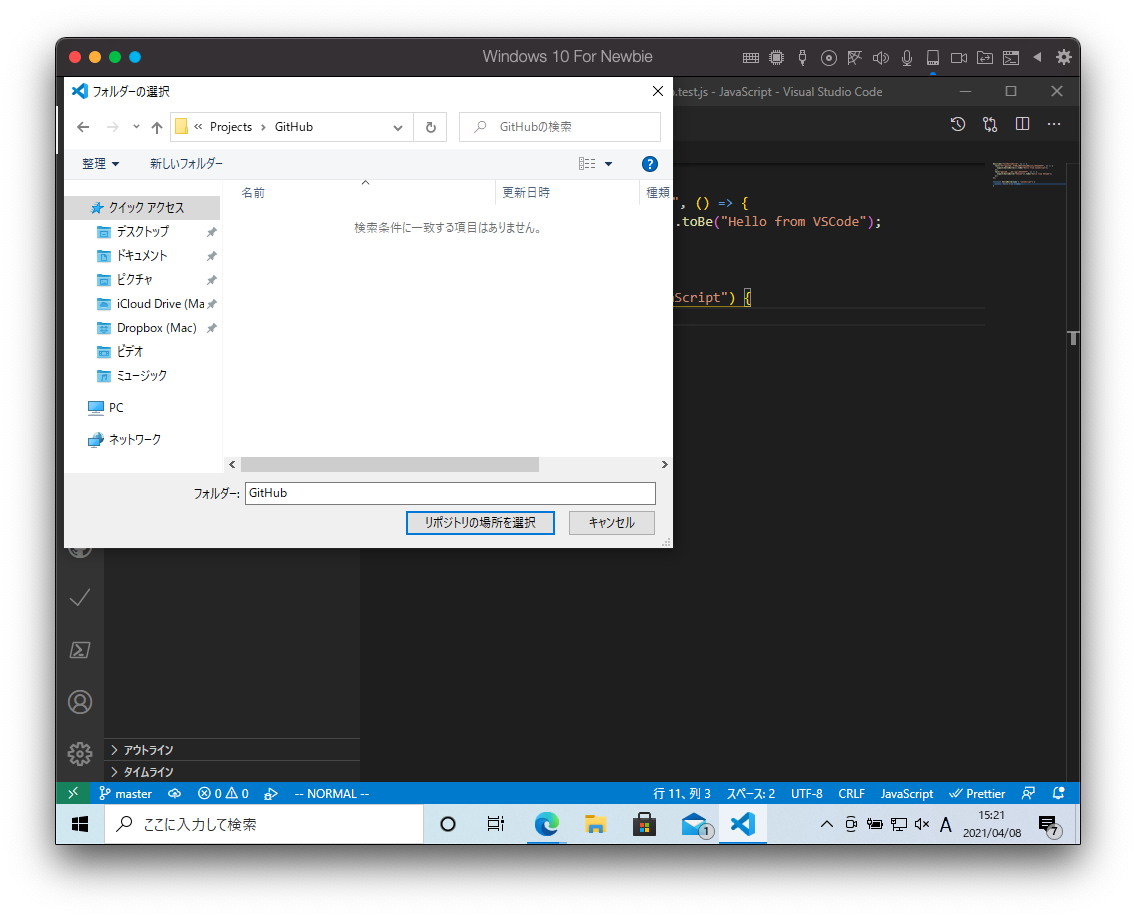Open VS Code editor more actions menu
The height and width of the screenshot is (918, 1136).
click(x=1054, y=124)
